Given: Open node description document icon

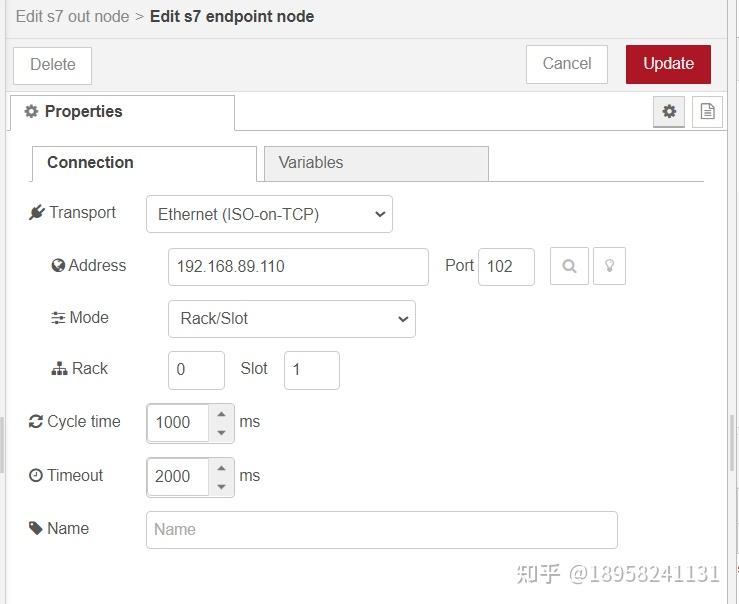Looking at the screenshot, I should coord(707,112).
